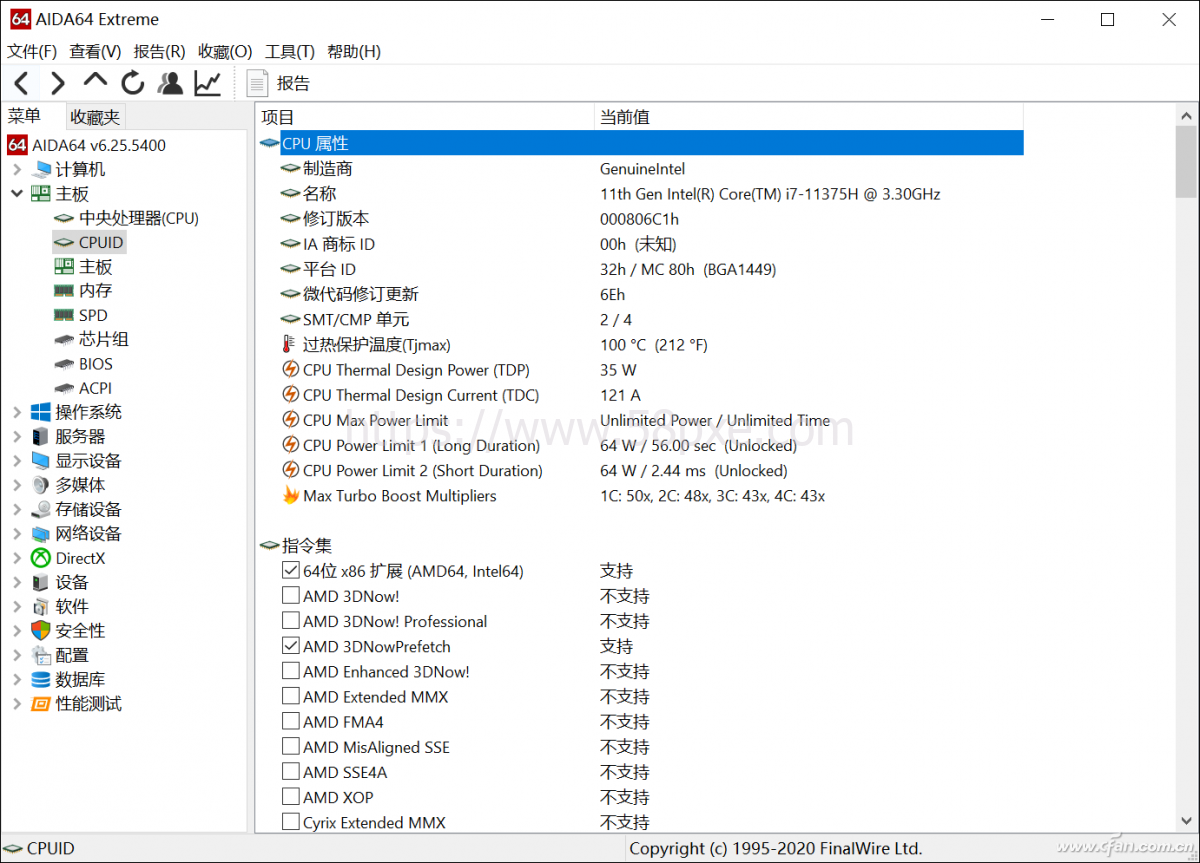The image size is (1200, 863).
Task: Click the DirectX Xbox icon in tree
Action: click(x=41, y=558)
